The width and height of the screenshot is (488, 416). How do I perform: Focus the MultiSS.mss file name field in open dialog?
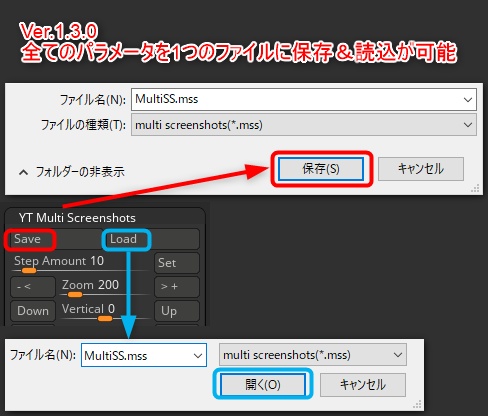144,355
